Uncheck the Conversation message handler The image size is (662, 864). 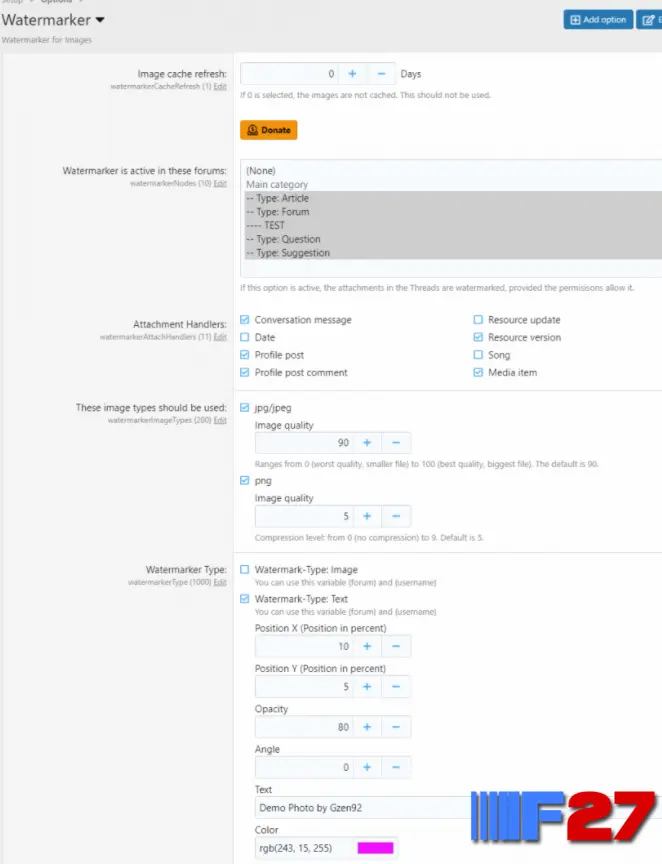[245, 320]
